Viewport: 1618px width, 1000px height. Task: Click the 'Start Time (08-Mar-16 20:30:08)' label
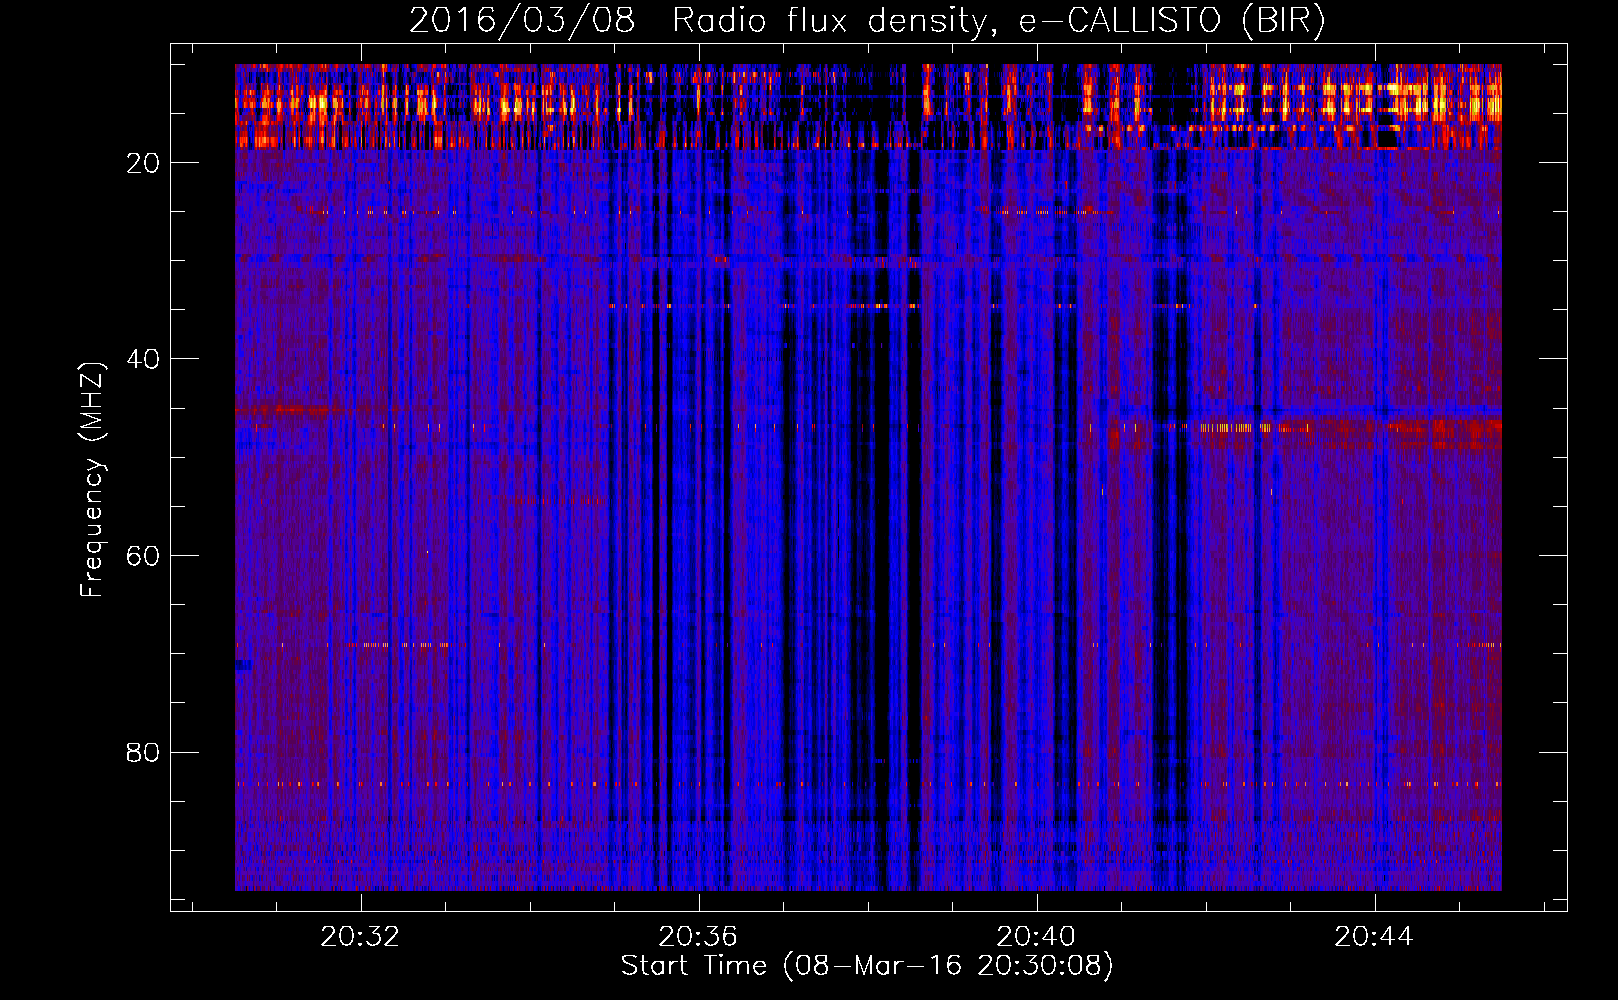(x=867, y=966)
